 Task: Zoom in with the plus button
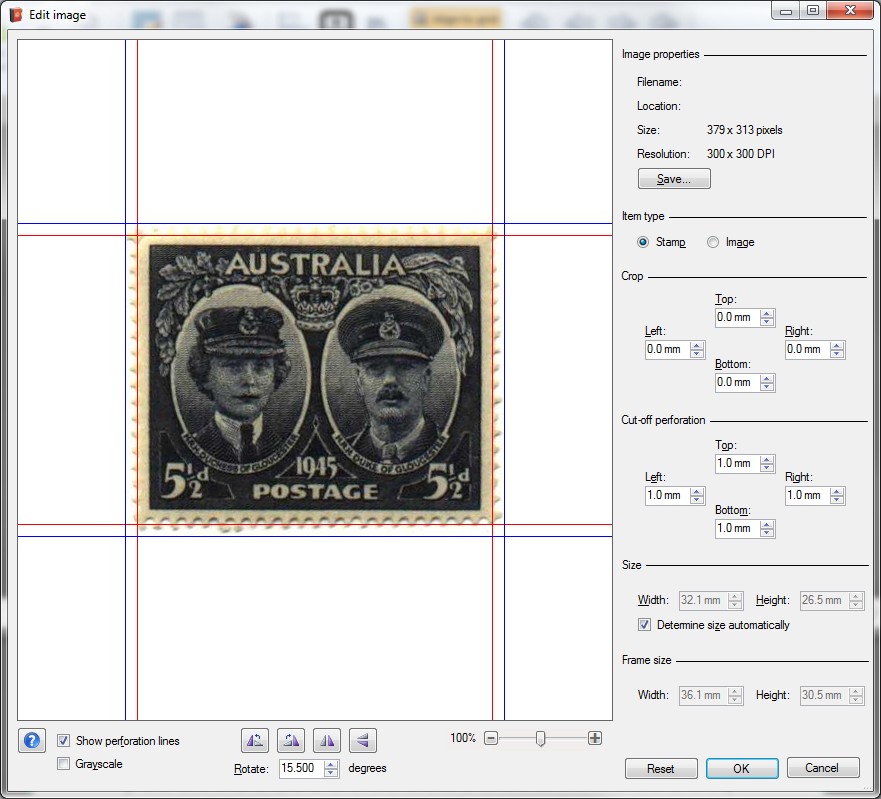click(x=594, y=738)
